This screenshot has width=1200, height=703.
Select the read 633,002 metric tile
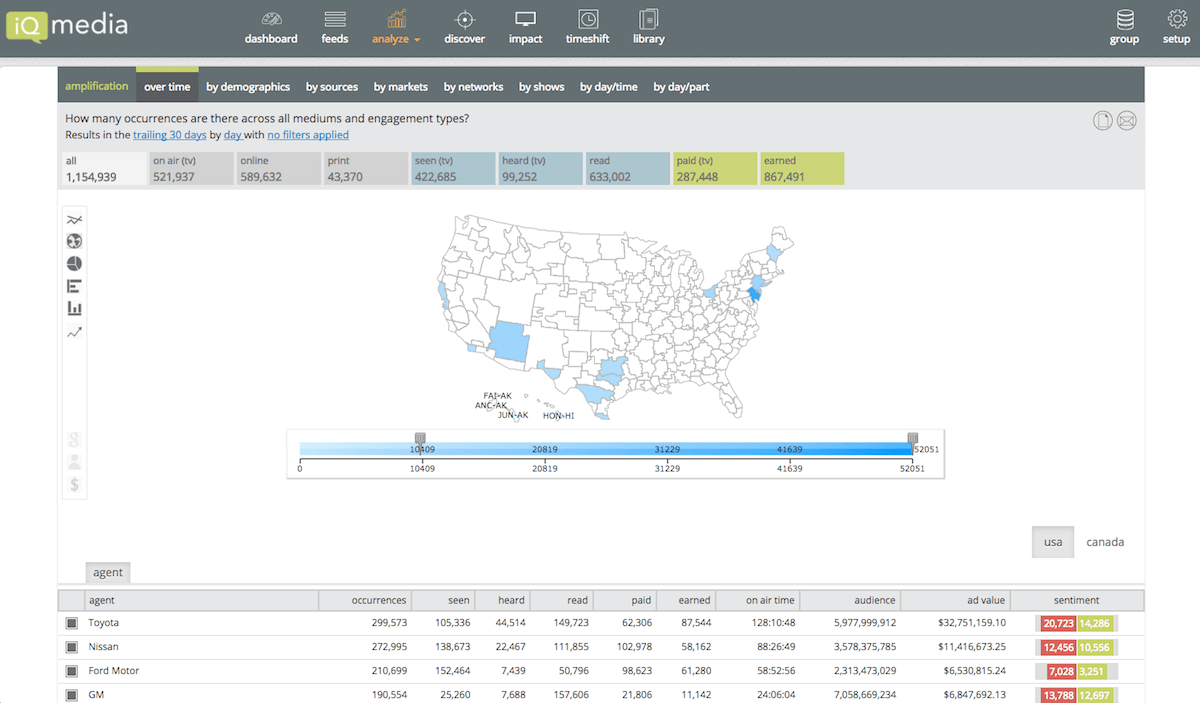(626, 169)
